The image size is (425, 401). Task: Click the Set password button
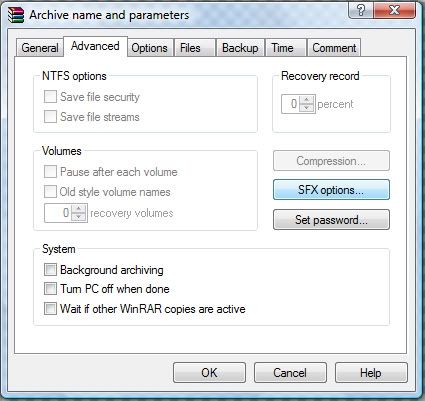[331, 220]
